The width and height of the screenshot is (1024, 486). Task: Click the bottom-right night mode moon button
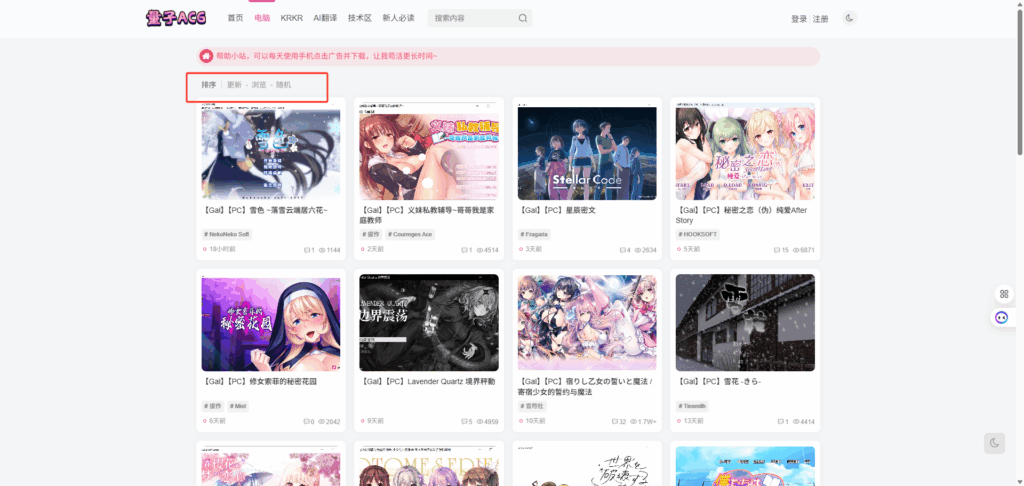click(994, 443)
